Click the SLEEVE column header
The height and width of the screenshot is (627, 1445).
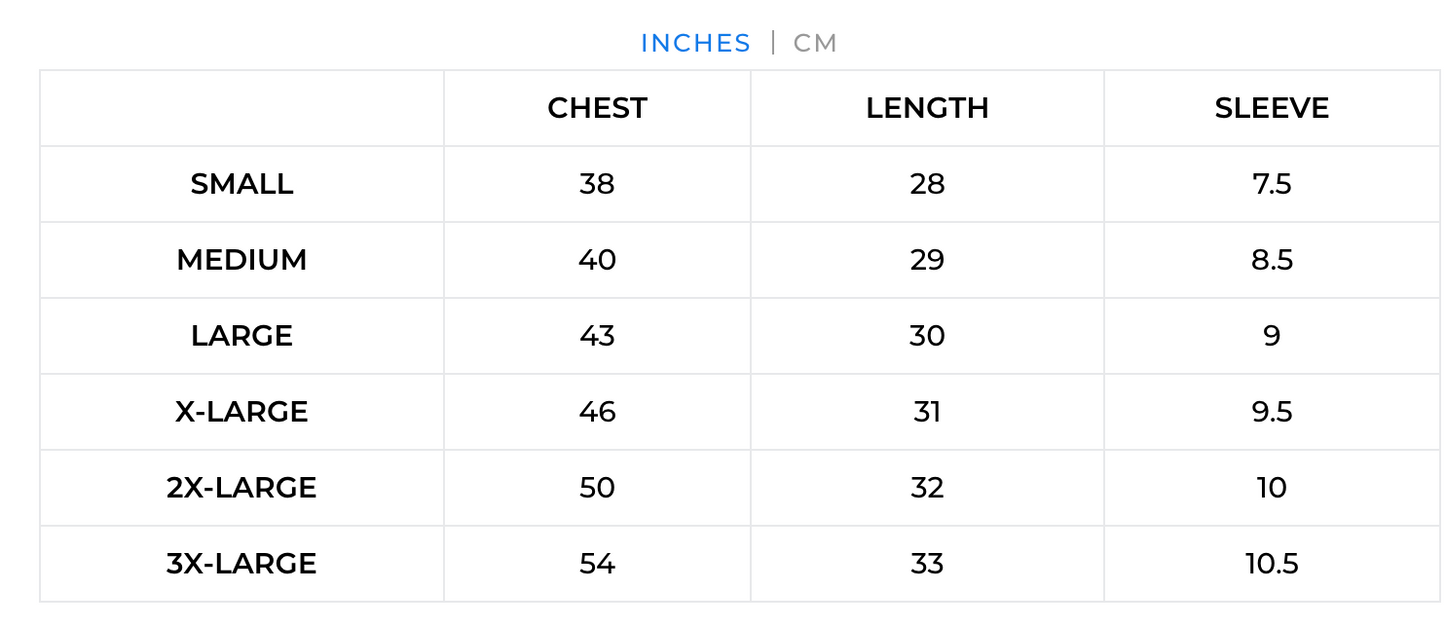point(1272,108)
